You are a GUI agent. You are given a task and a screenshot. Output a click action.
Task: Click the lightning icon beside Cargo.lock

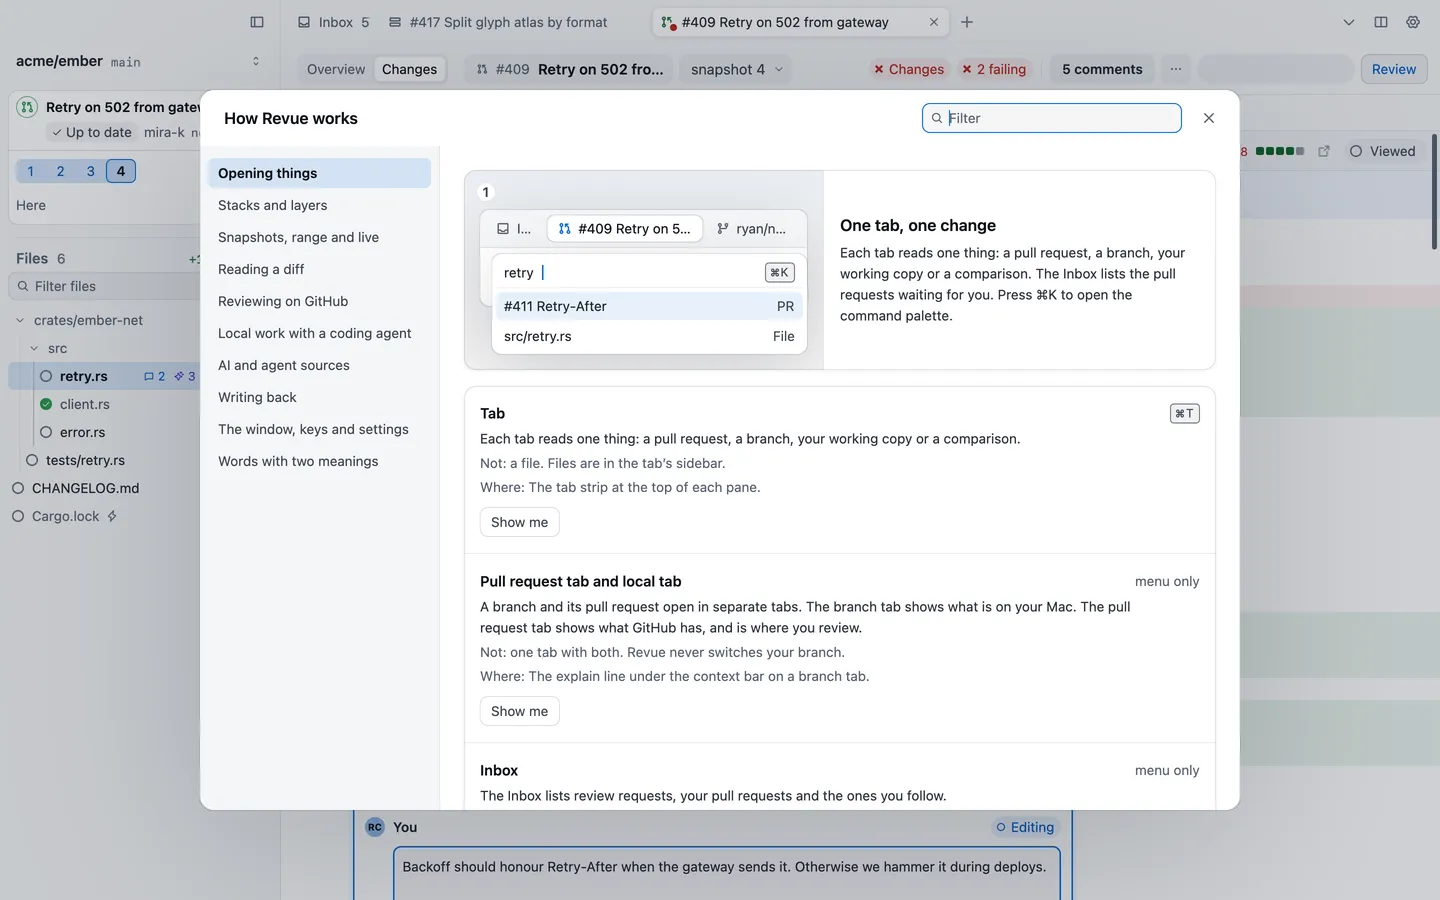(x=112, y=517)
